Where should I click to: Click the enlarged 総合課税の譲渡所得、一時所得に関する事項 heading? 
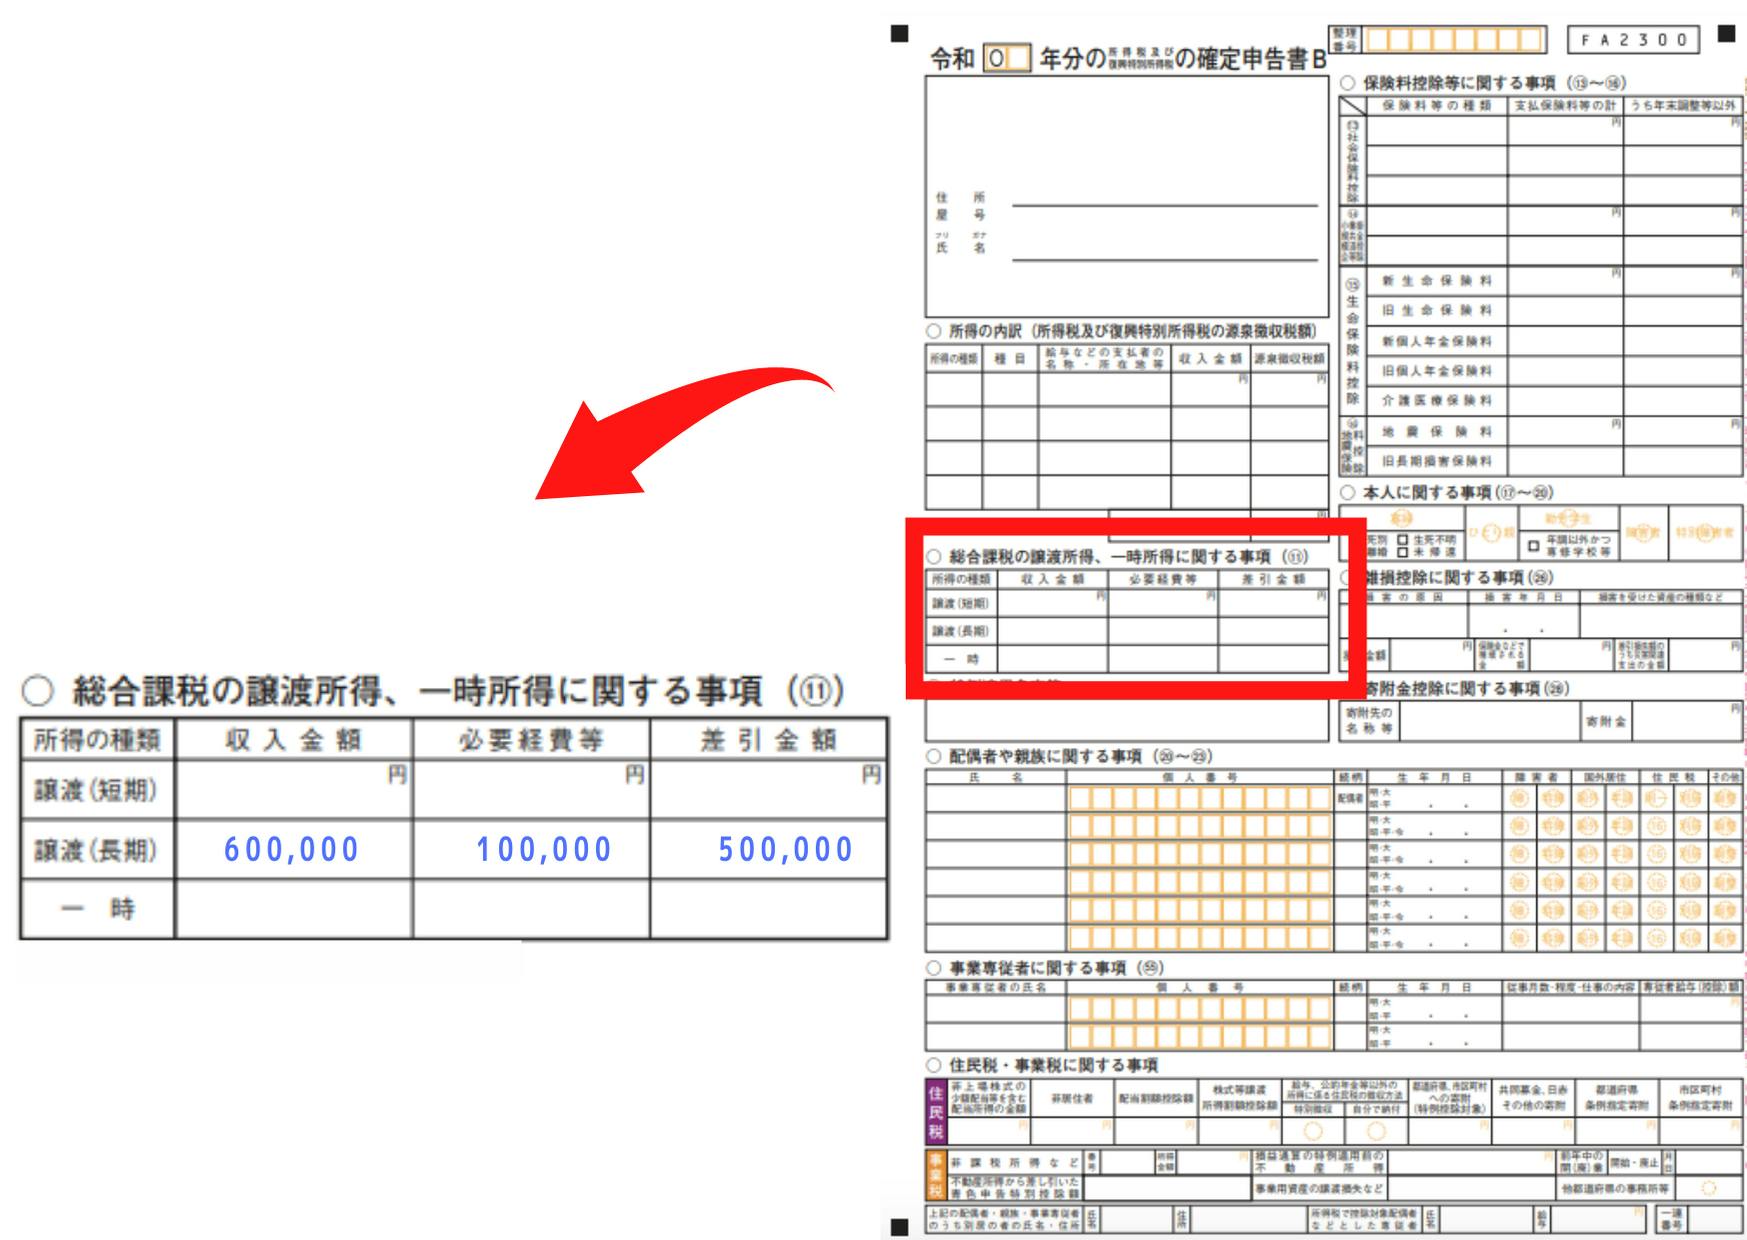pyautogui.click(x=434, y=691)
